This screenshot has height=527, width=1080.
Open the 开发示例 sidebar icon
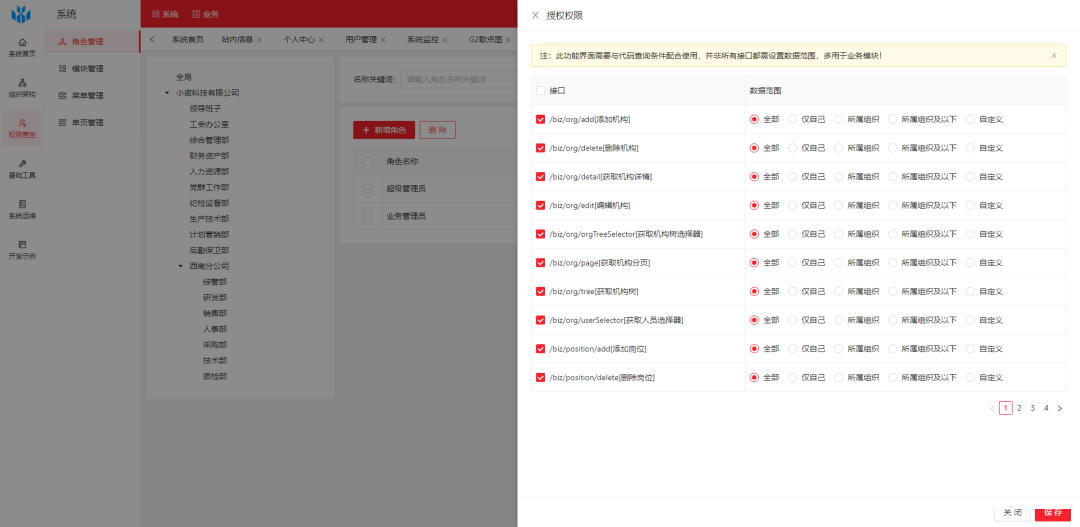[22, 249]
